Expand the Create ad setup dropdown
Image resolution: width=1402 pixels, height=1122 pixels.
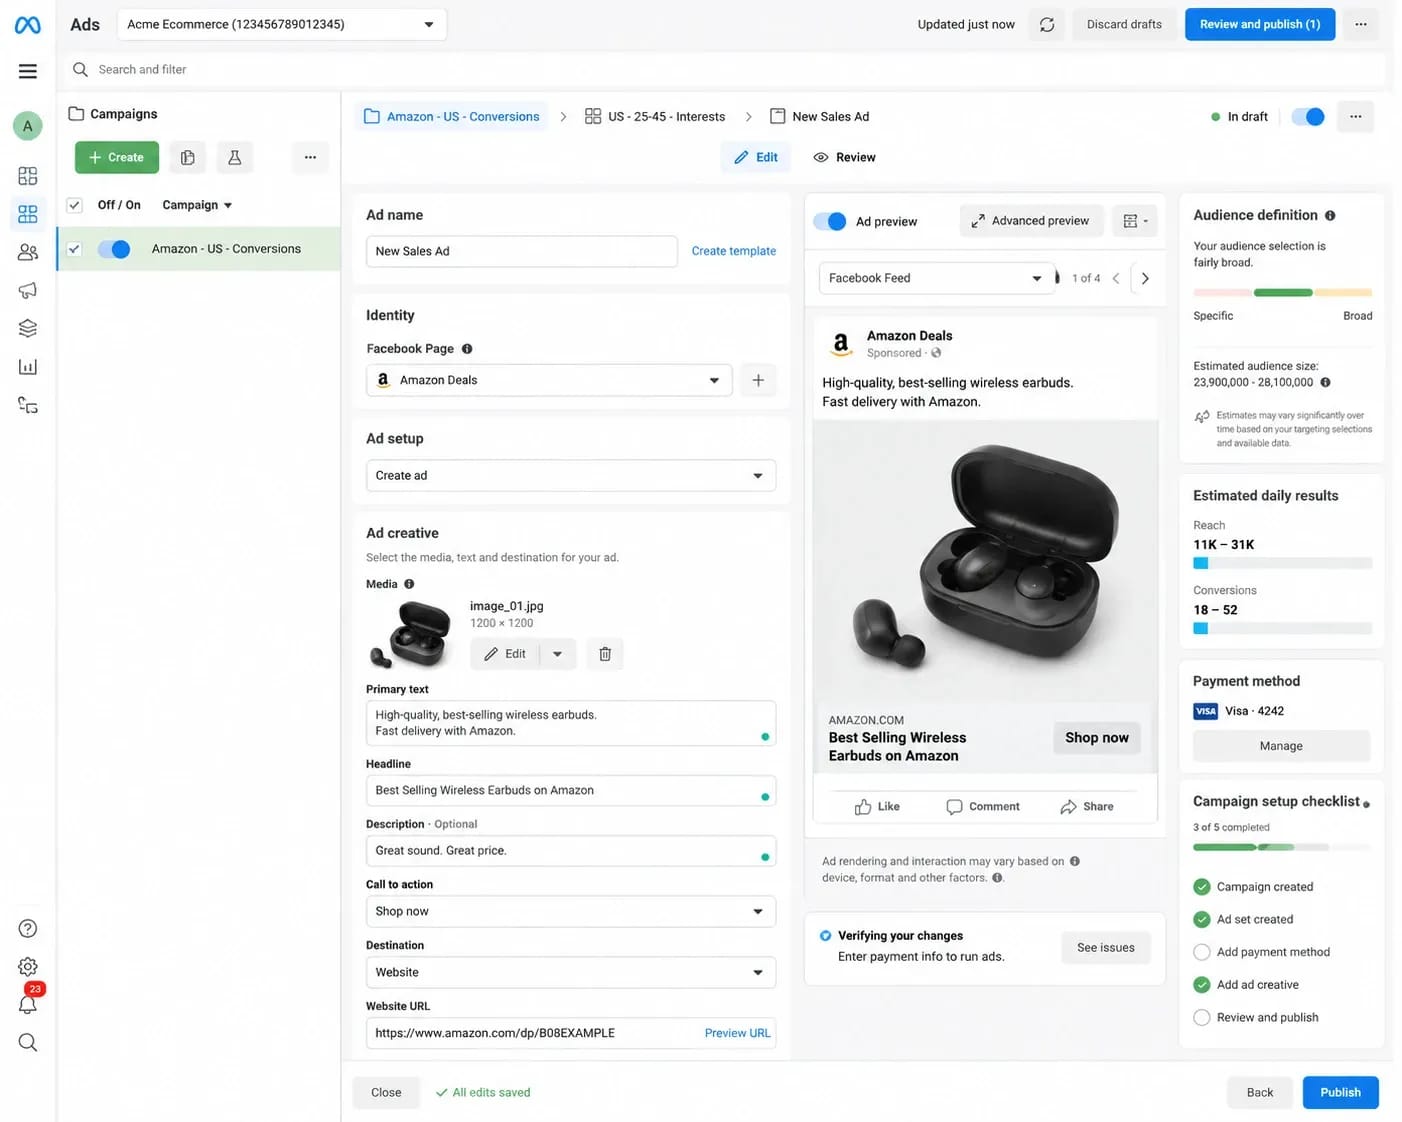[571, 476]
